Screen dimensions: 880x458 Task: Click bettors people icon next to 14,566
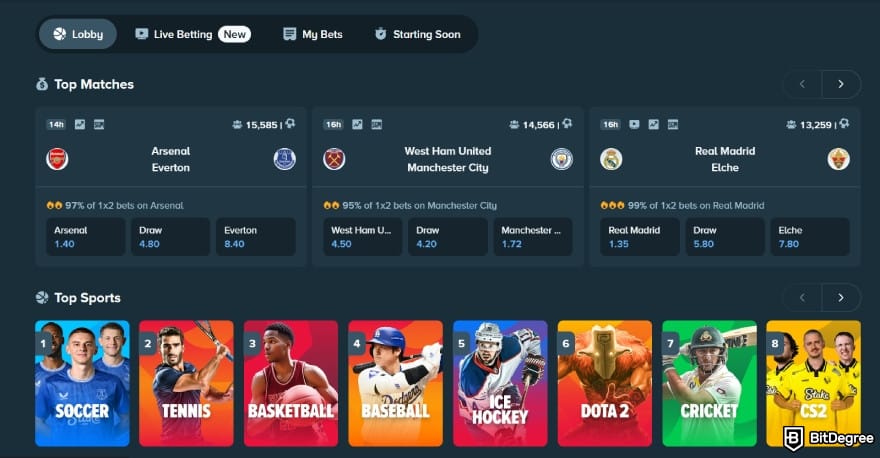(x=514, y=125)
